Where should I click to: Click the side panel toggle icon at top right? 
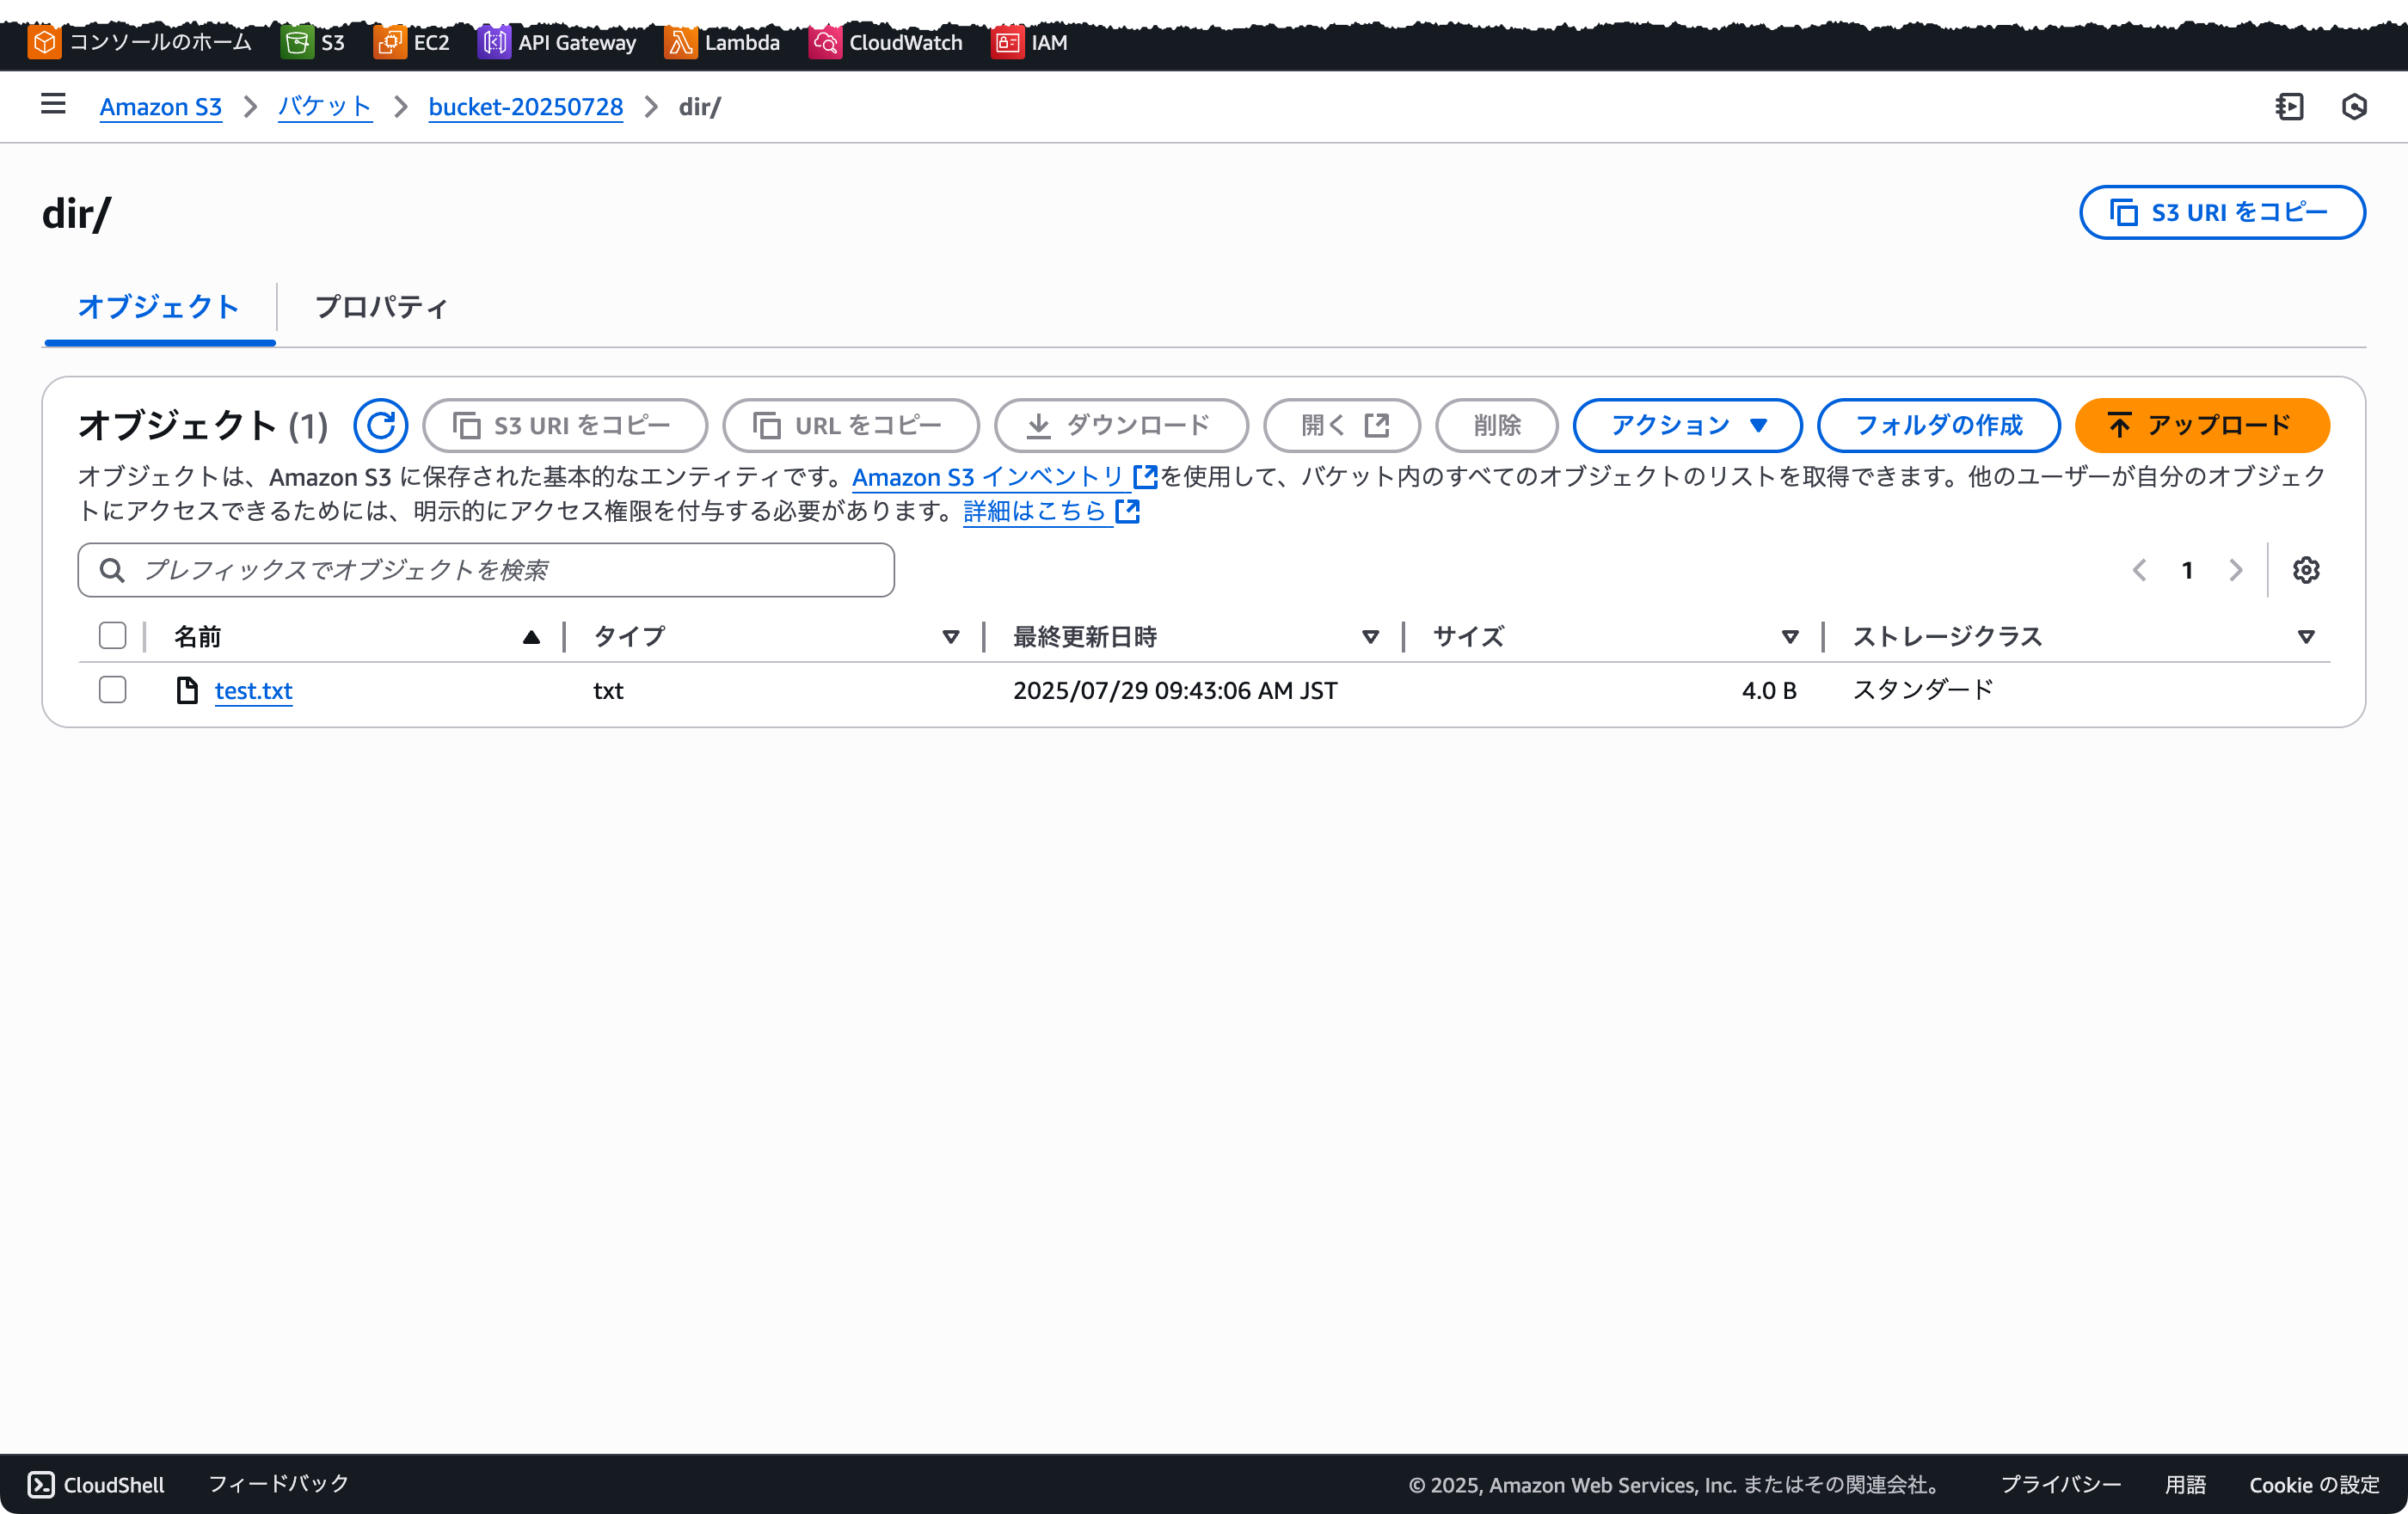pyautogui.click(x=2289, y=106)
